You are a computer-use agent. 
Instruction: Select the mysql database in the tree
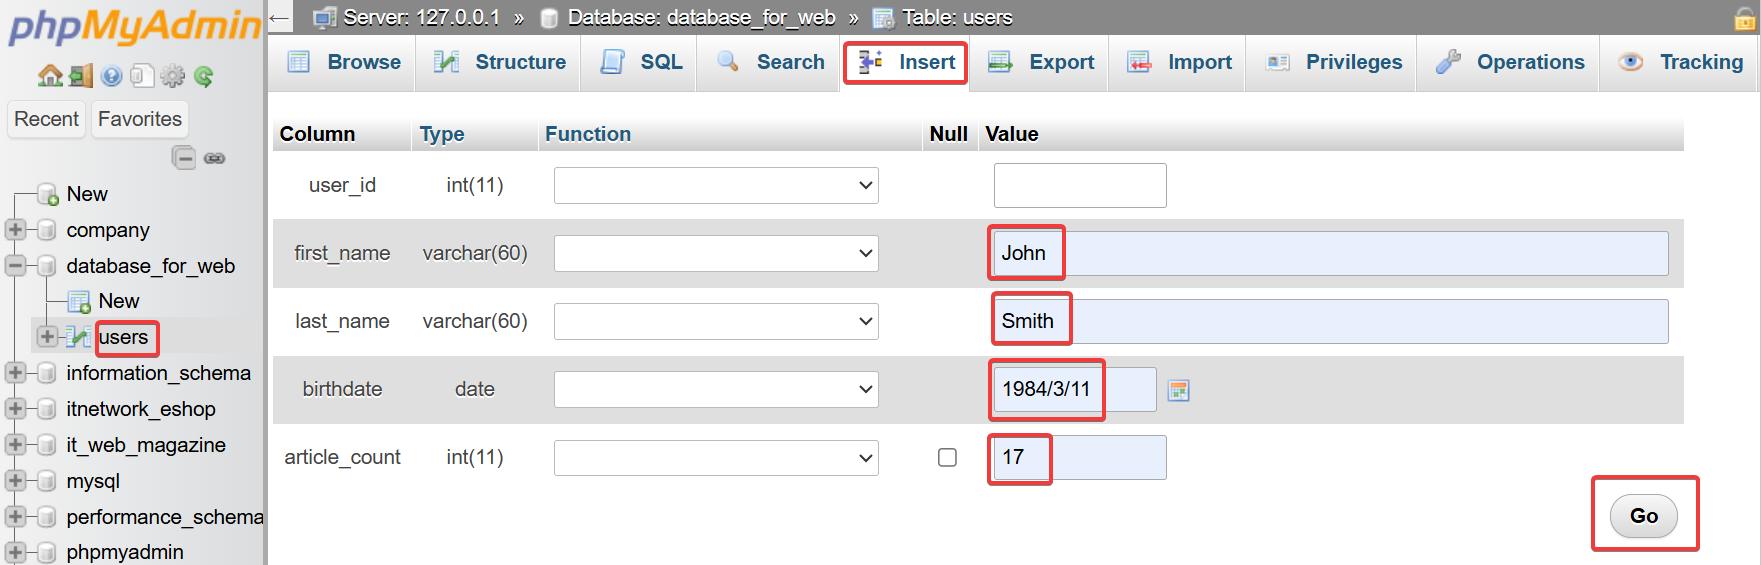tap(93, 481)
